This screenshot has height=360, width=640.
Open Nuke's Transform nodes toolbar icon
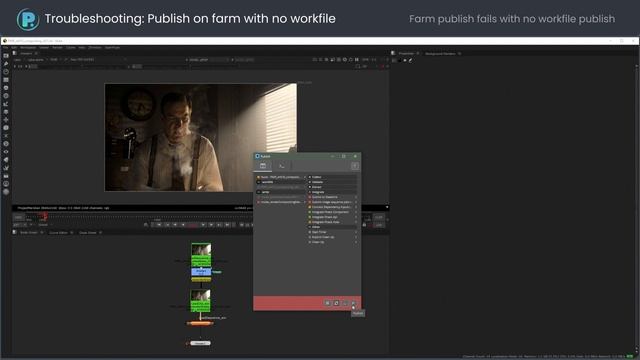[x=6, y=120]
